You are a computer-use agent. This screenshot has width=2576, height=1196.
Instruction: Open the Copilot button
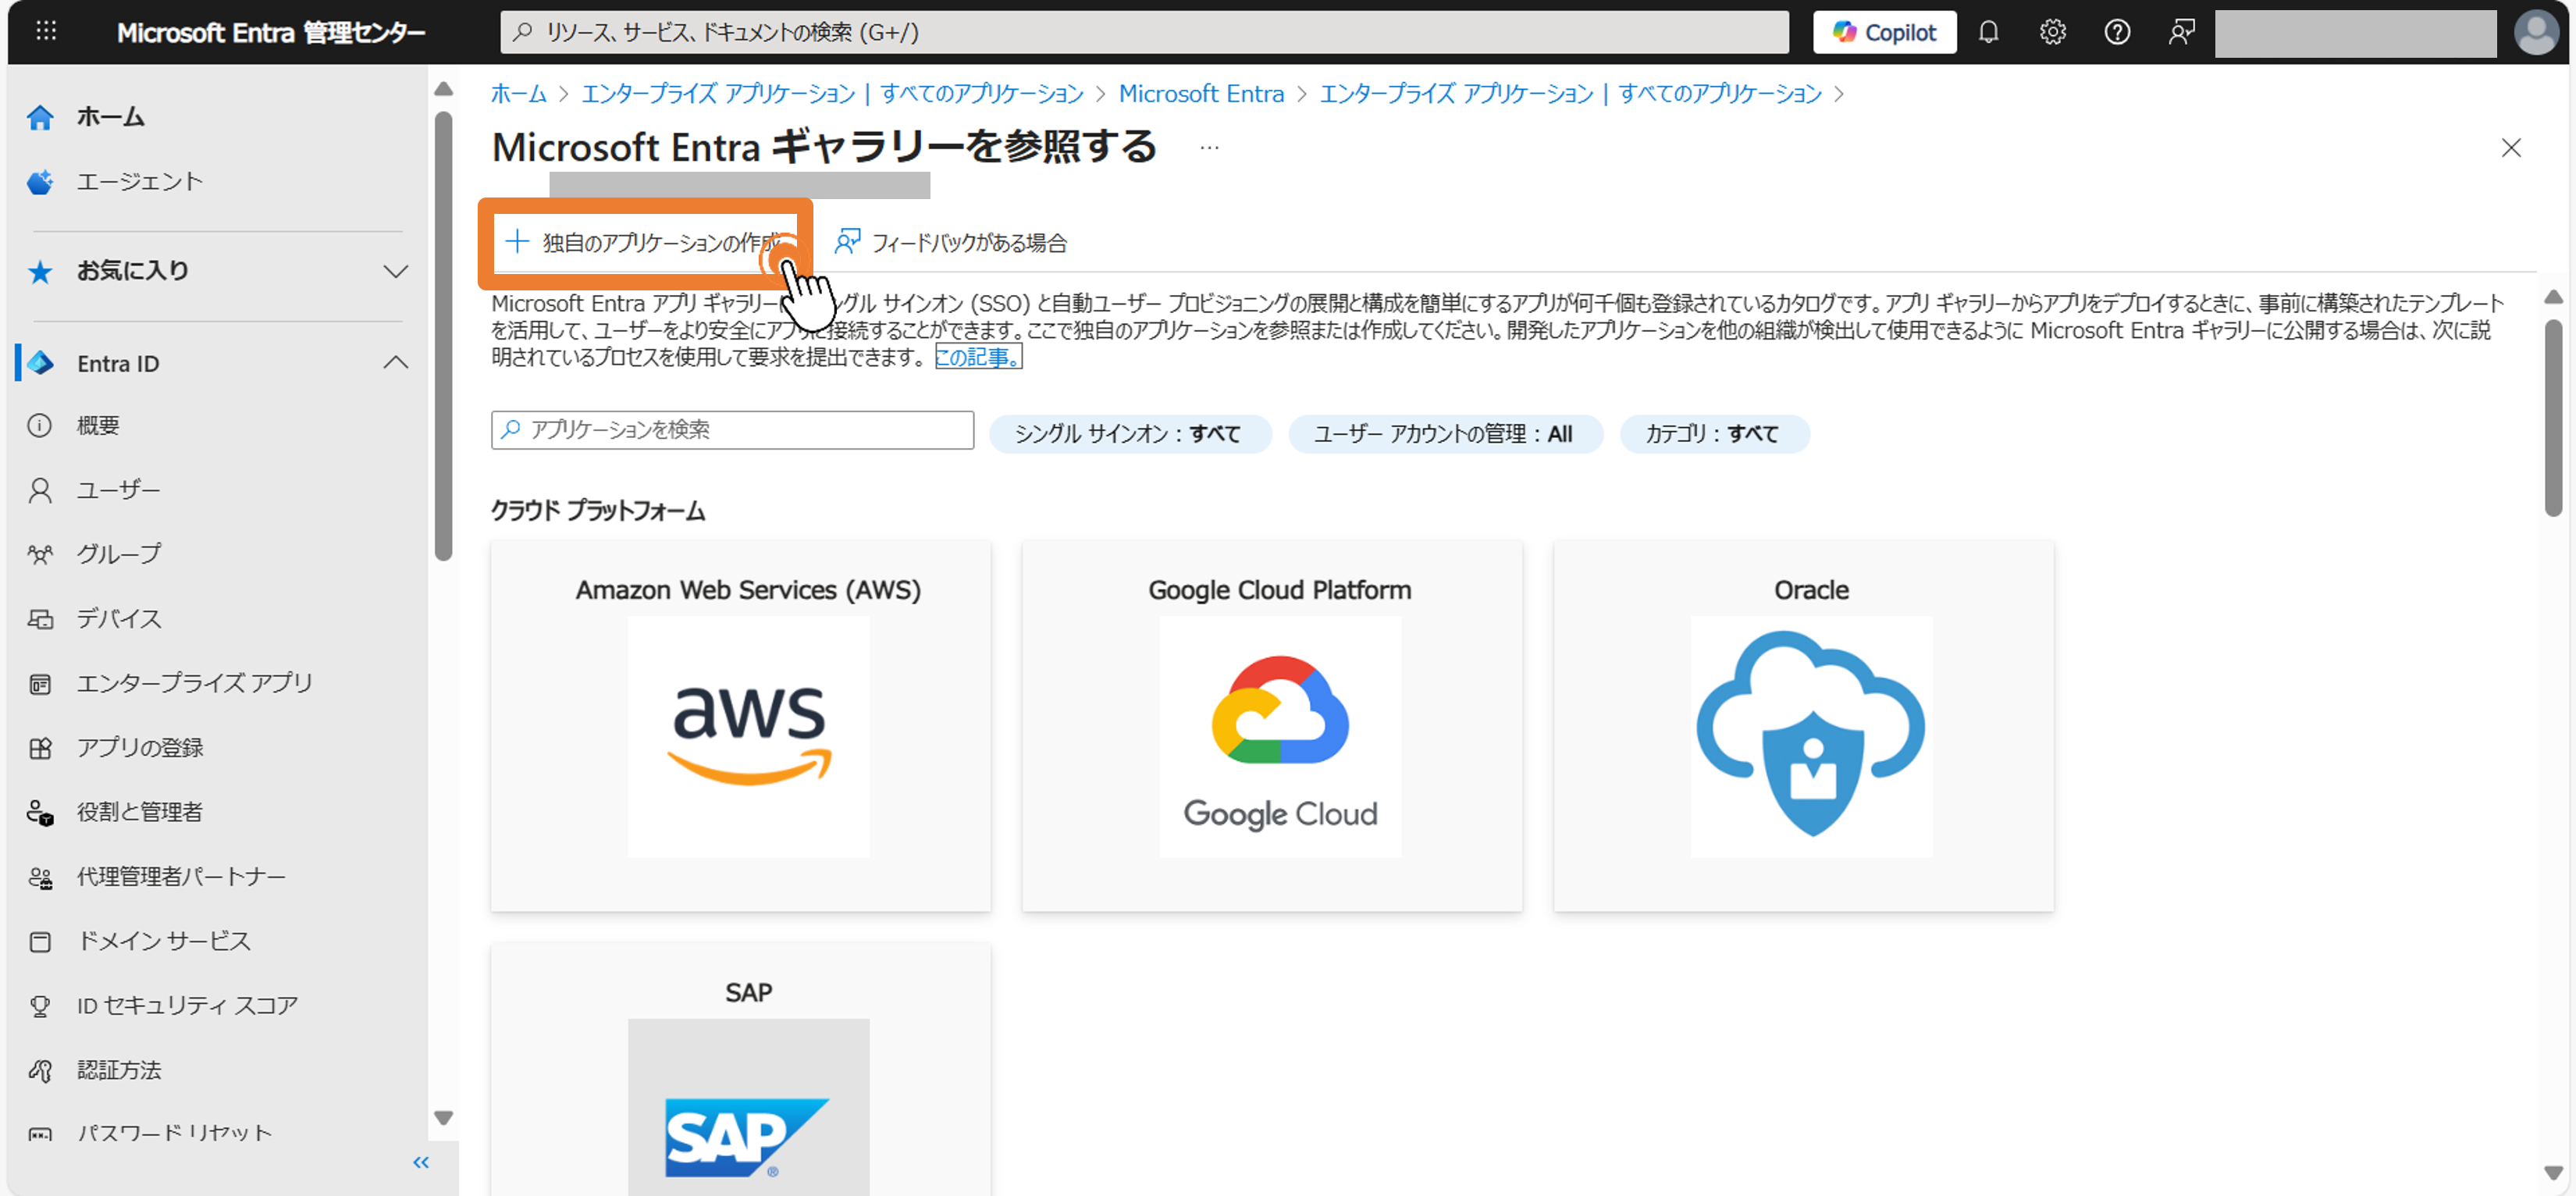pyautogui.click(x=1884, y=33)
